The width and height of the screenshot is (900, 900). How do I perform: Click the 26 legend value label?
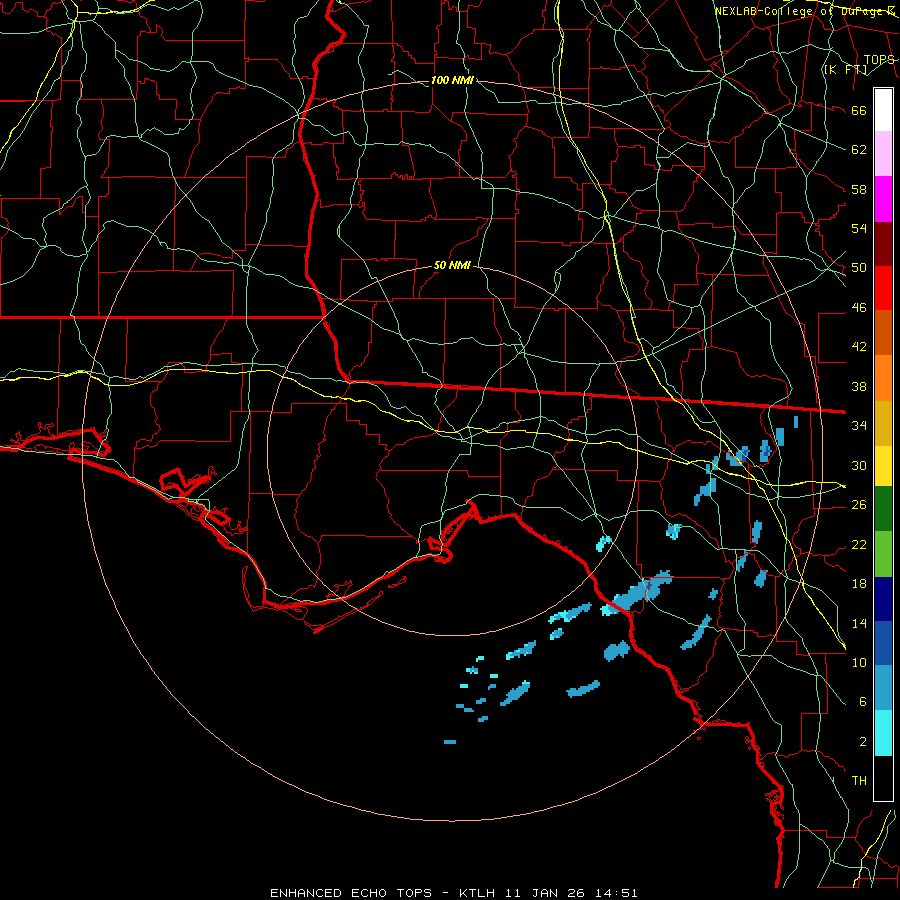(859, 505)
